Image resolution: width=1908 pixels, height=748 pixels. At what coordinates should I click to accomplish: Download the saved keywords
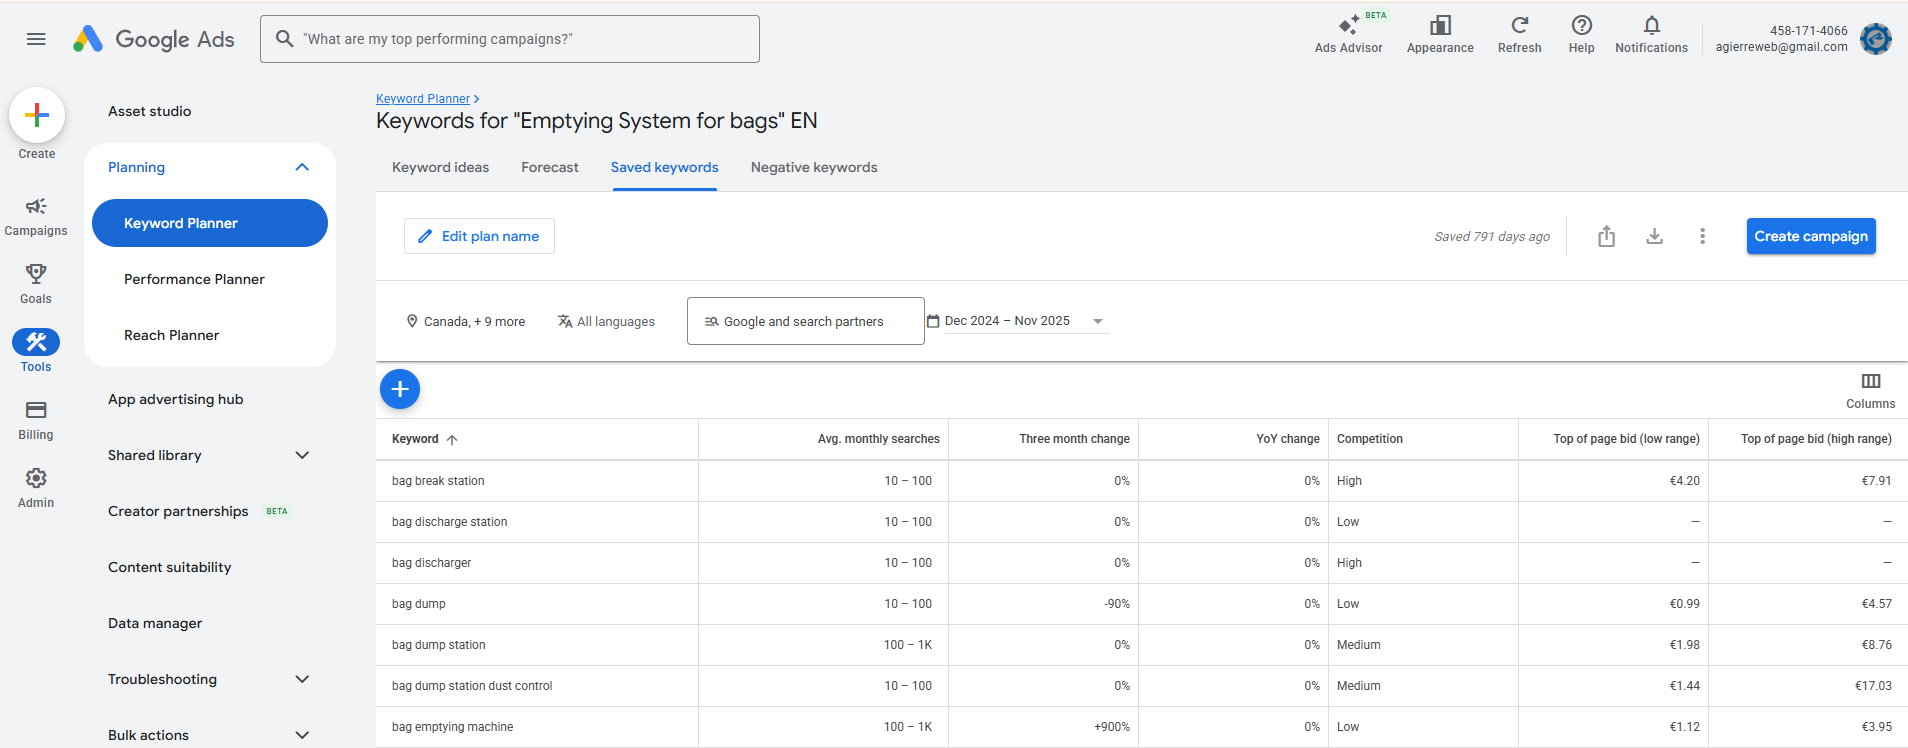click(x=1655, y=236)
